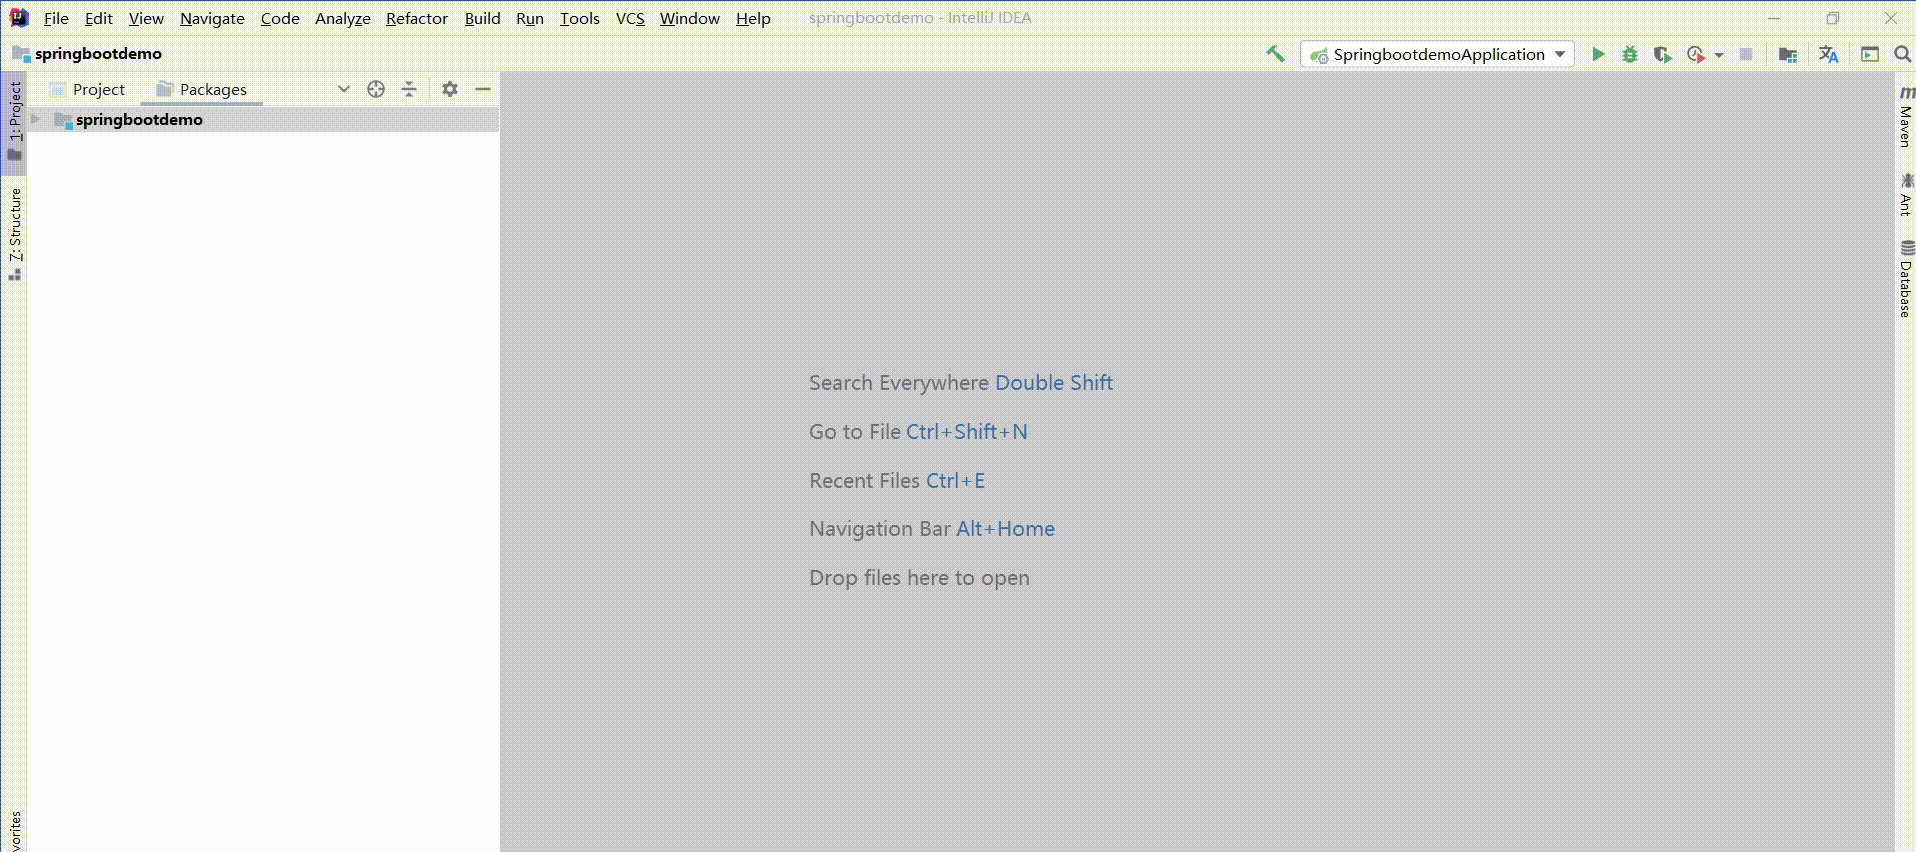Click the Build Project hammer icon
1916x852 pixels.
1275,54
